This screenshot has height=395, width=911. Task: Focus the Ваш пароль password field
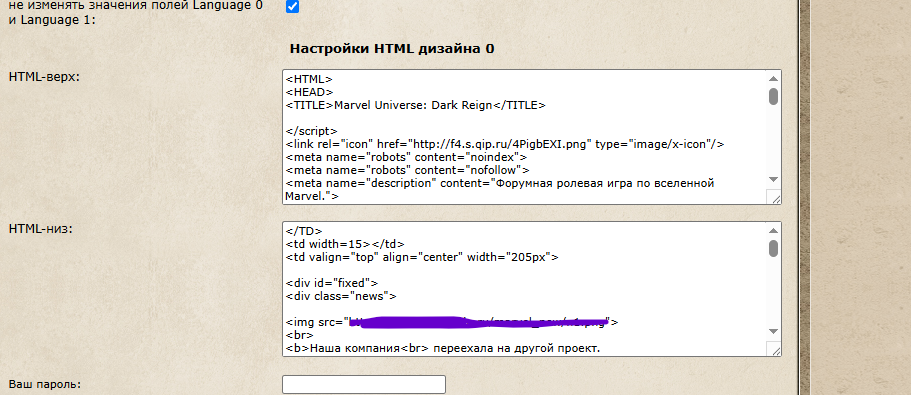[364, 385]
